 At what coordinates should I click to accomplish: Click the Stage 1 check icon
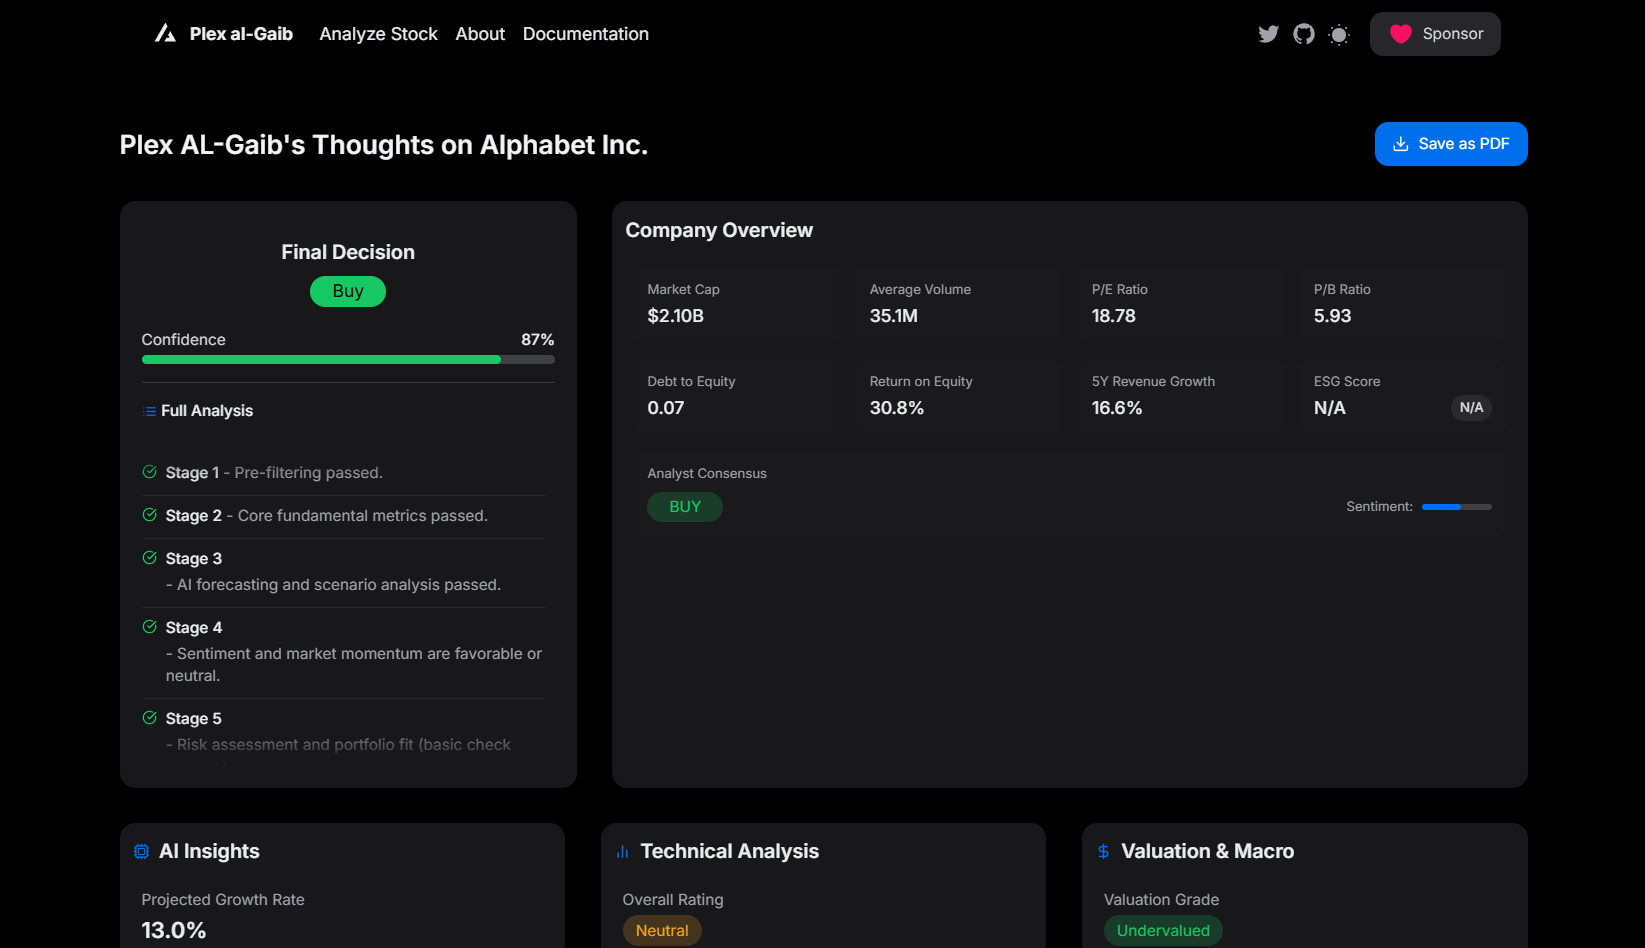(x=150, y=472)
